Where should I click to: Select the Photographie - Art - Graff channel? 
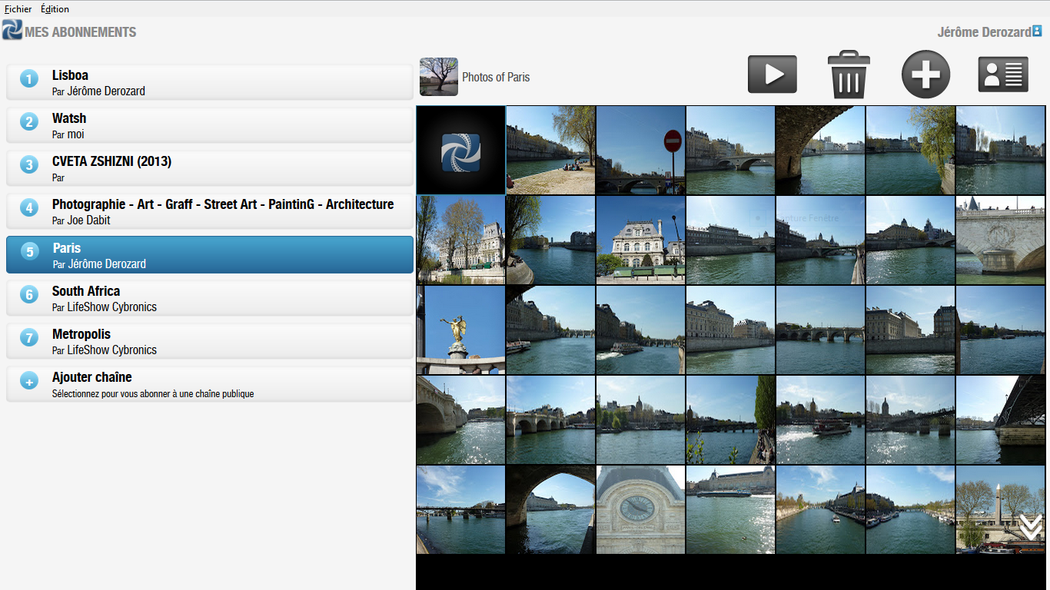click(x=210, y=211)
